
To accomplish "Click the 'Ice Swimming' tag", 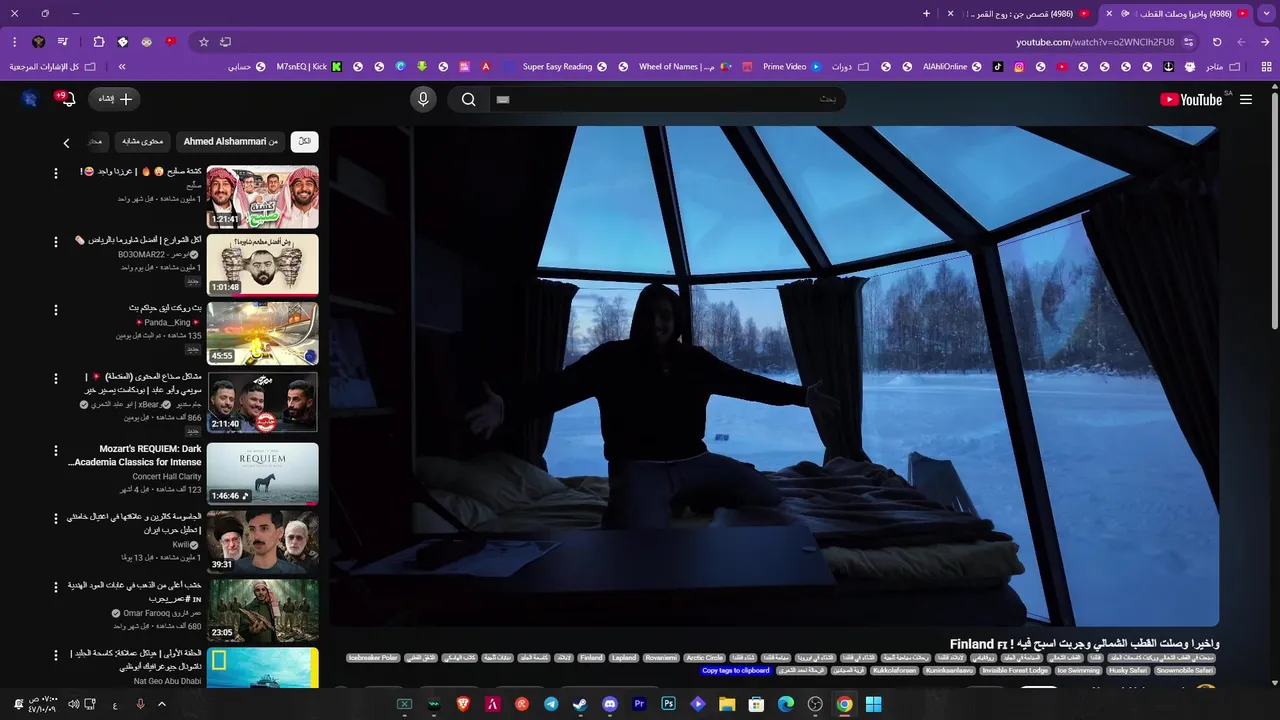I will pos(1077,671).
